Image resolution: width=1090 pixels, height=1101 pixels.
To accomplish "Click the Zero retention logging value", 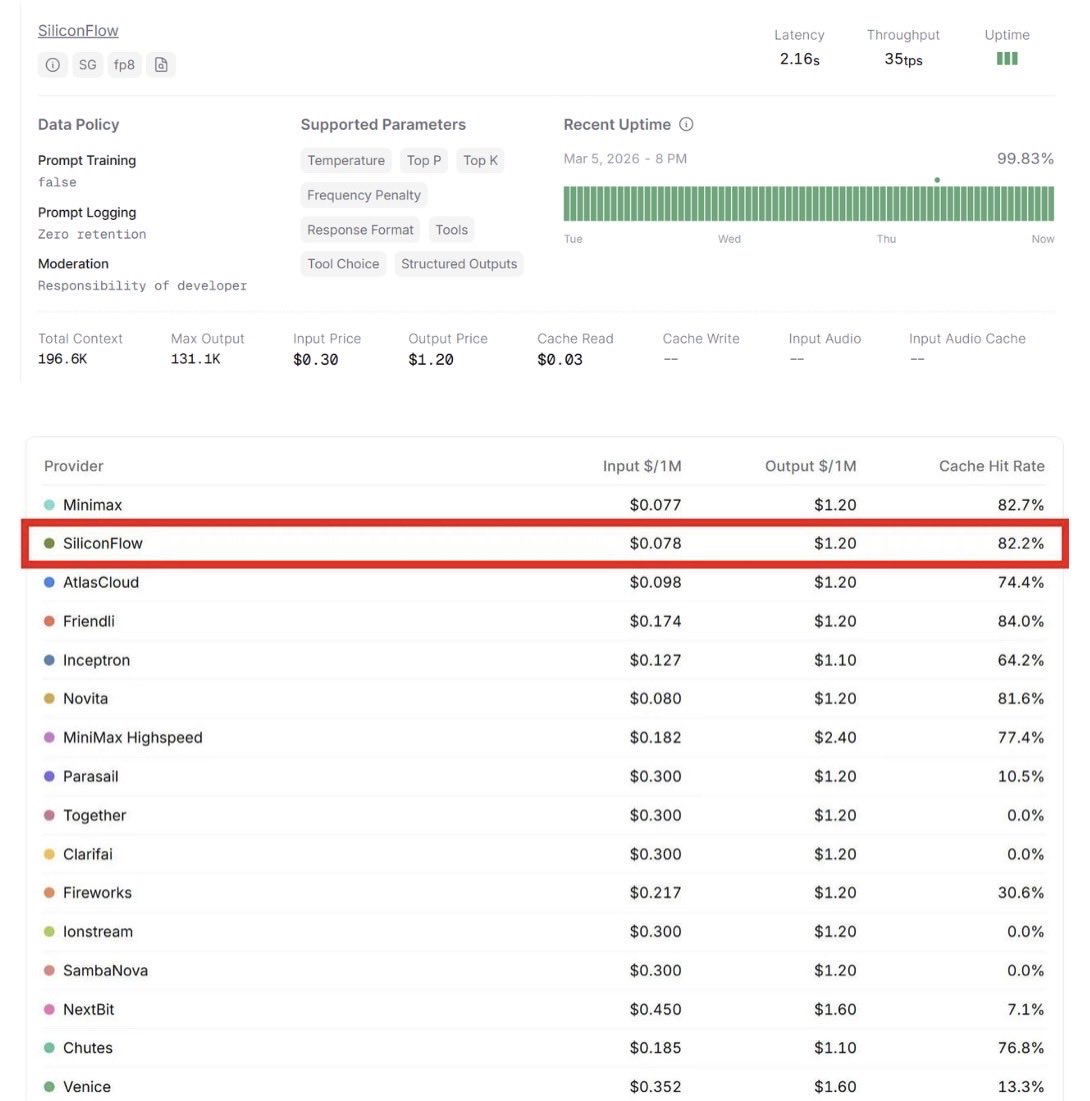I will point(92,234).
